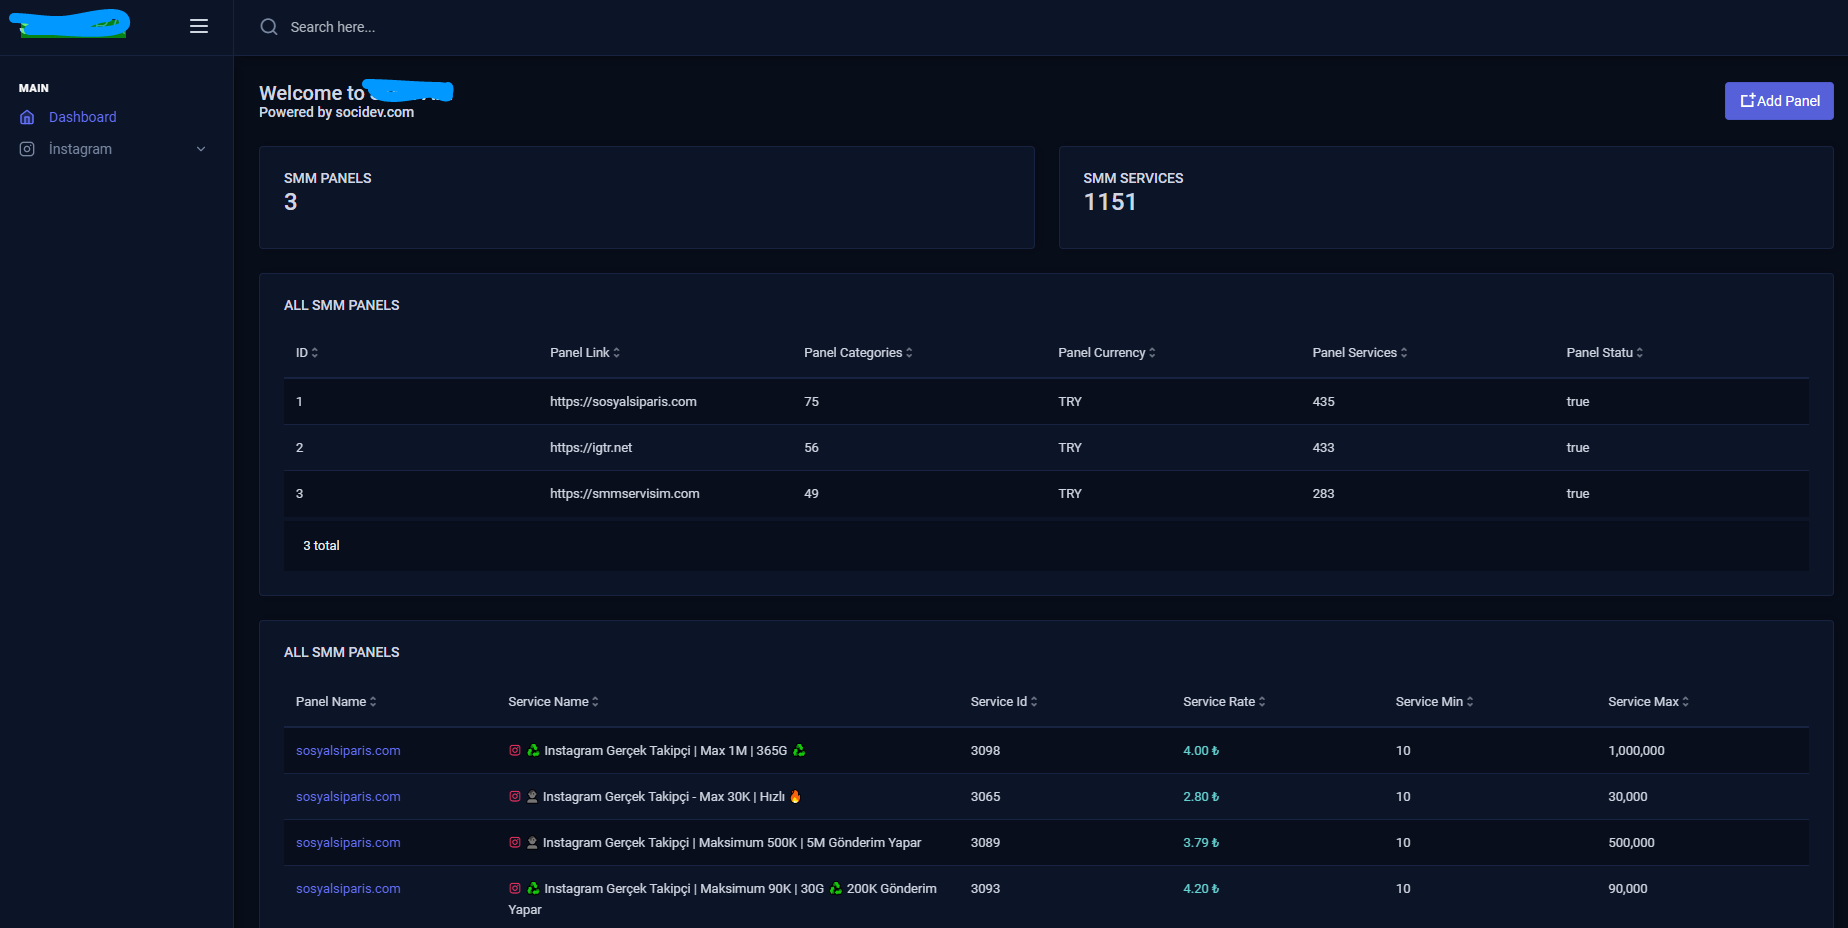
Task: Click panel categories value 75
Action: pyautogui.click(x=811, y=401)
